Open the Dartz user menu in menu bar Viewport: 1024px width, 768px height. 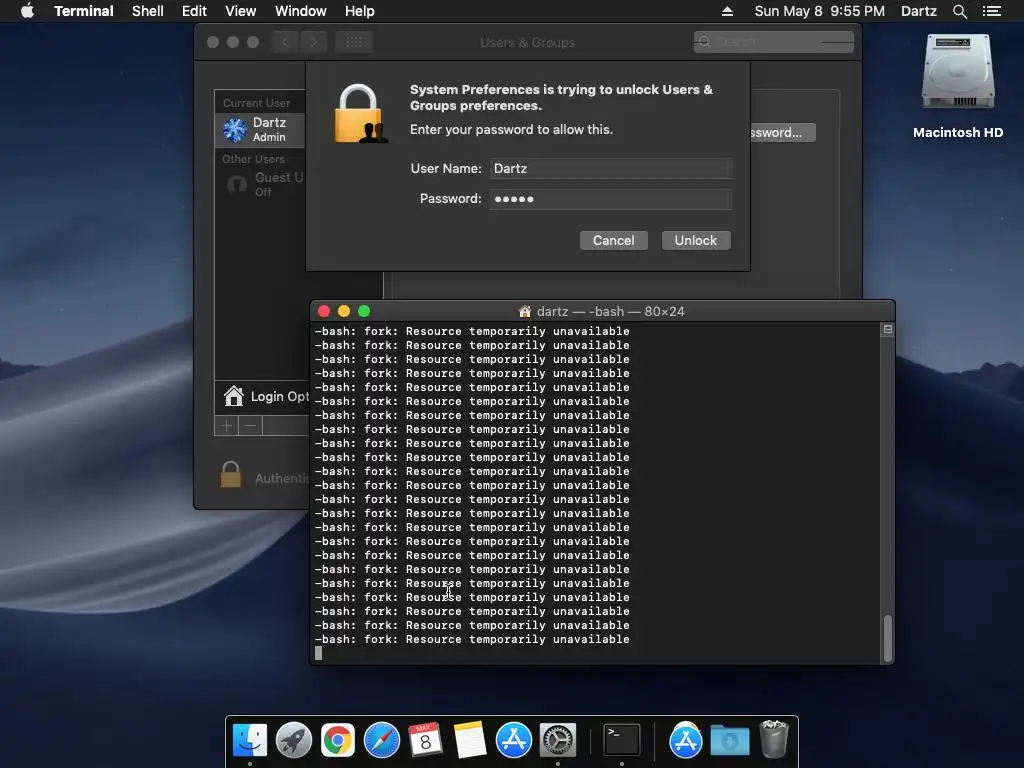point(918,11)
